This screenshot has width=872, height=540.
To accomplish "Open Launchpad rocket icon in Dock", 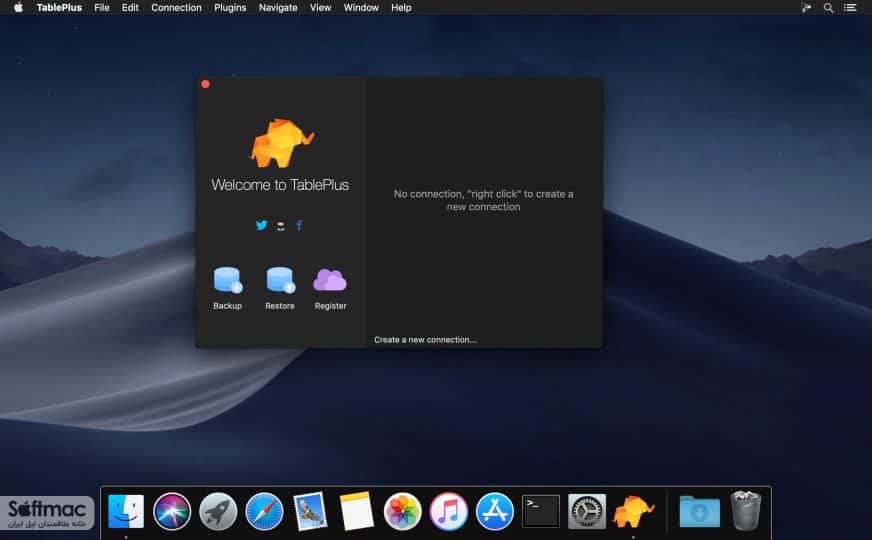I will (x=218, y=511).
